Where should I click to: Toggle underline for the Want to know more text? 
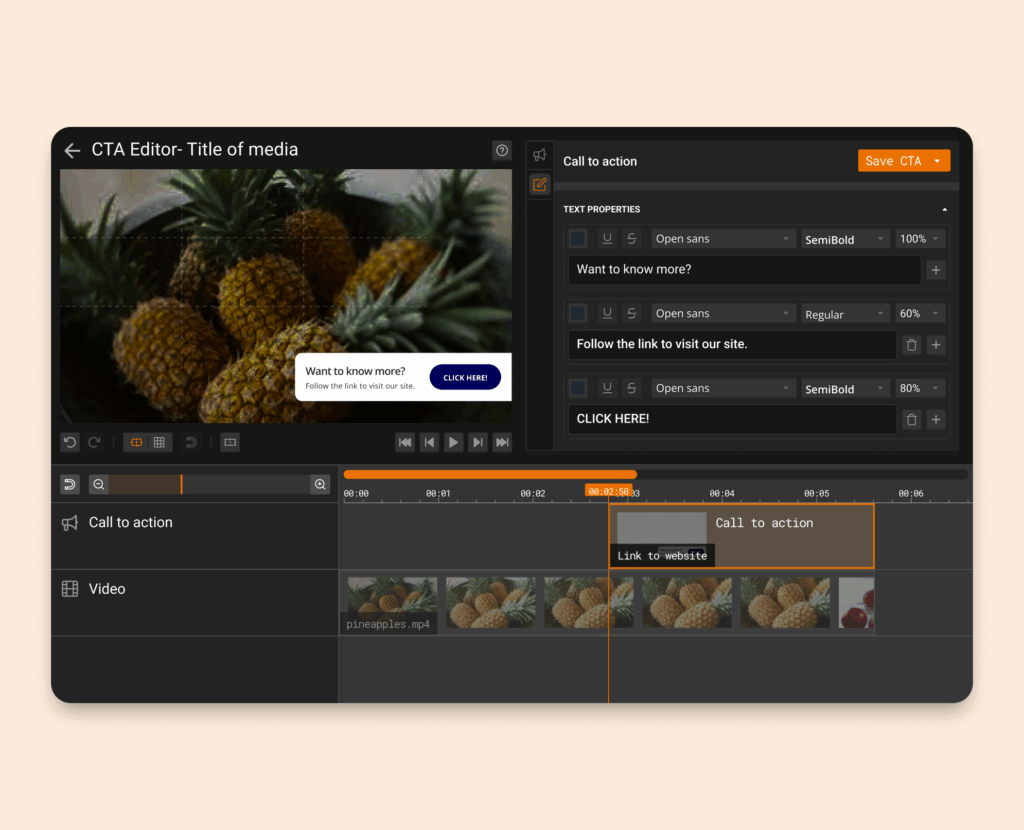click(607, 238)
